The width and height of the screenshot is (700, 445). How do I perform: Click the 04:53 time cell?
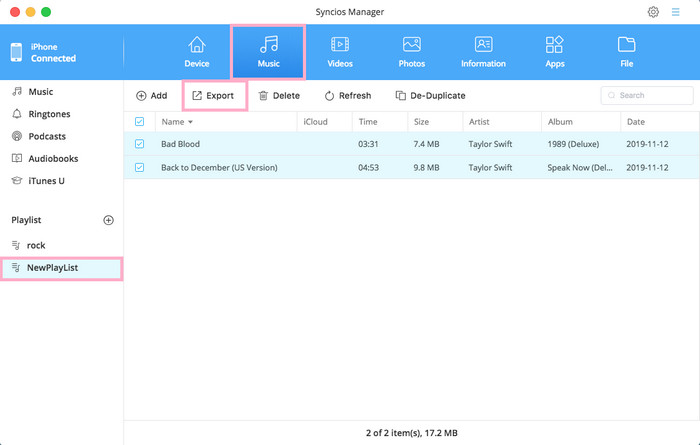click(x=368, y=167)
